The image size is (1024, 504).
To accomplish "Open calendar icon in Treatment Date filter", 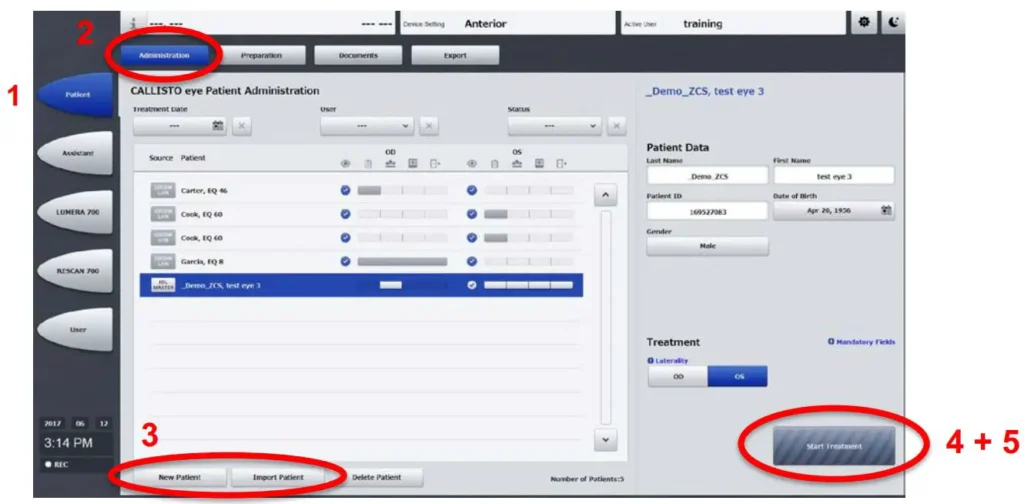I will [218, 126].
